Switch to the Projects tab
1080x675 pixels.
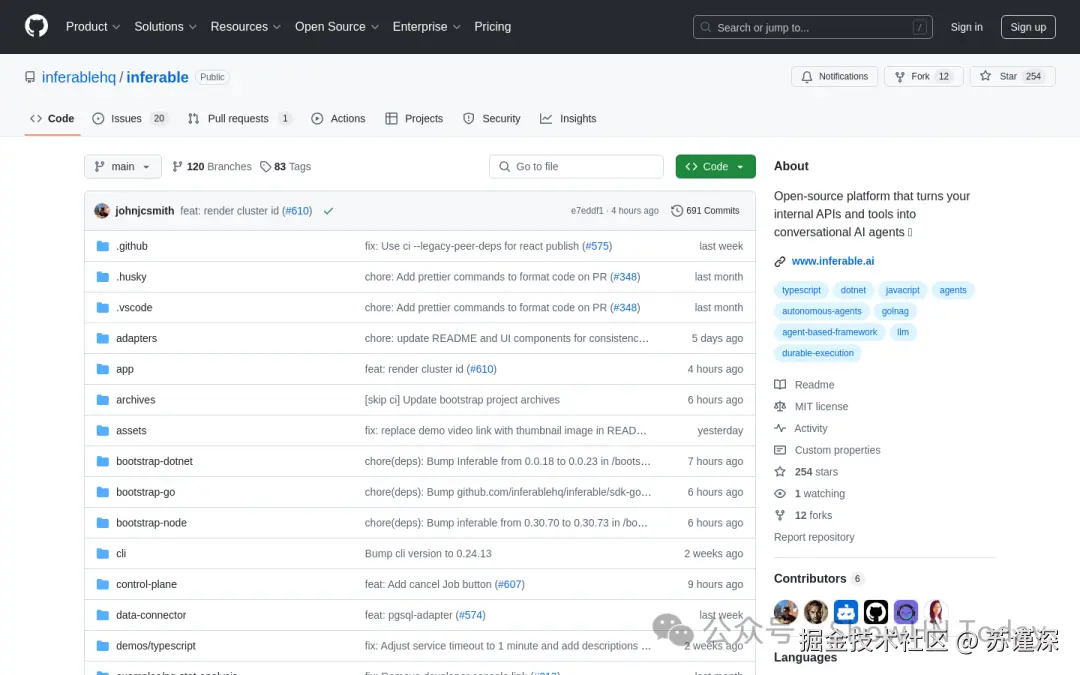(x=414, y=118)
